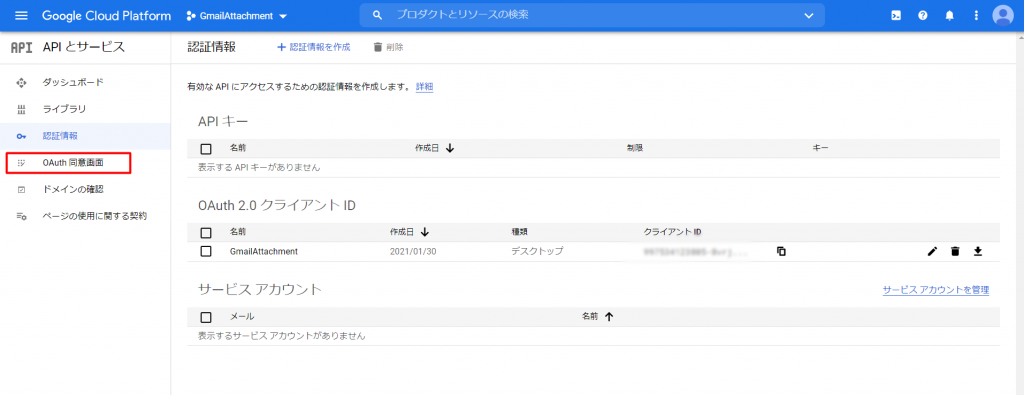This screenshot has height=395, width=1024.
Task: Copy the GmailAttachment client ID
Action: (781, 251)
